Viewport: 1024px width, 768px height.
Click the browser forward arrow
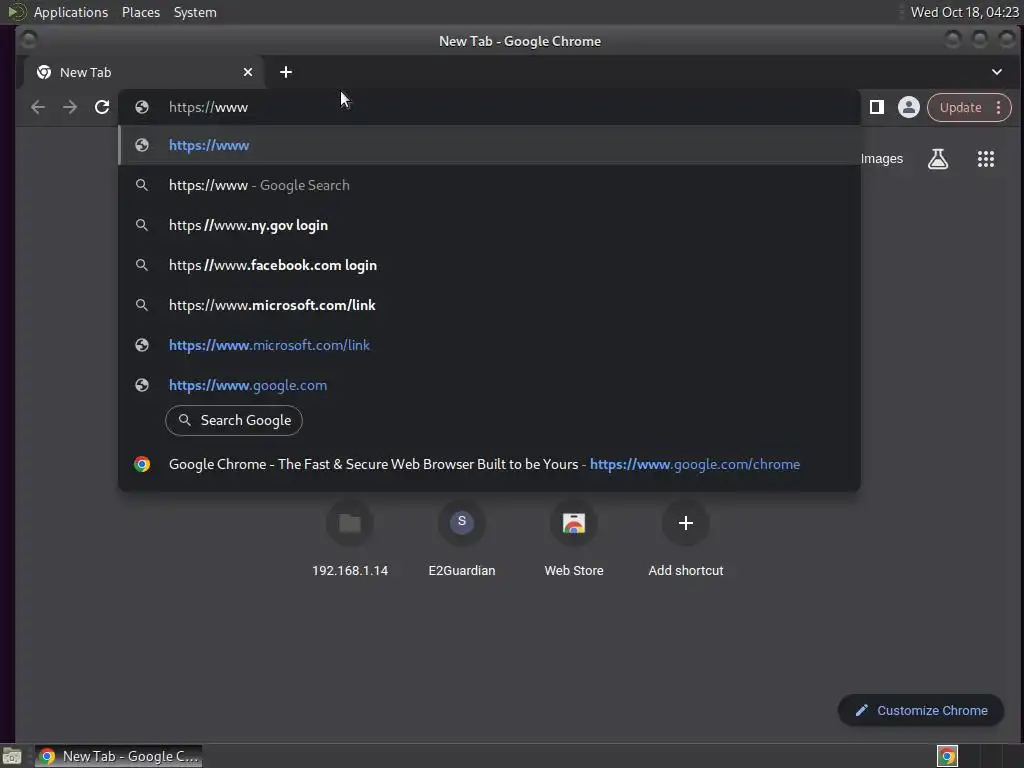pos(70,107)
